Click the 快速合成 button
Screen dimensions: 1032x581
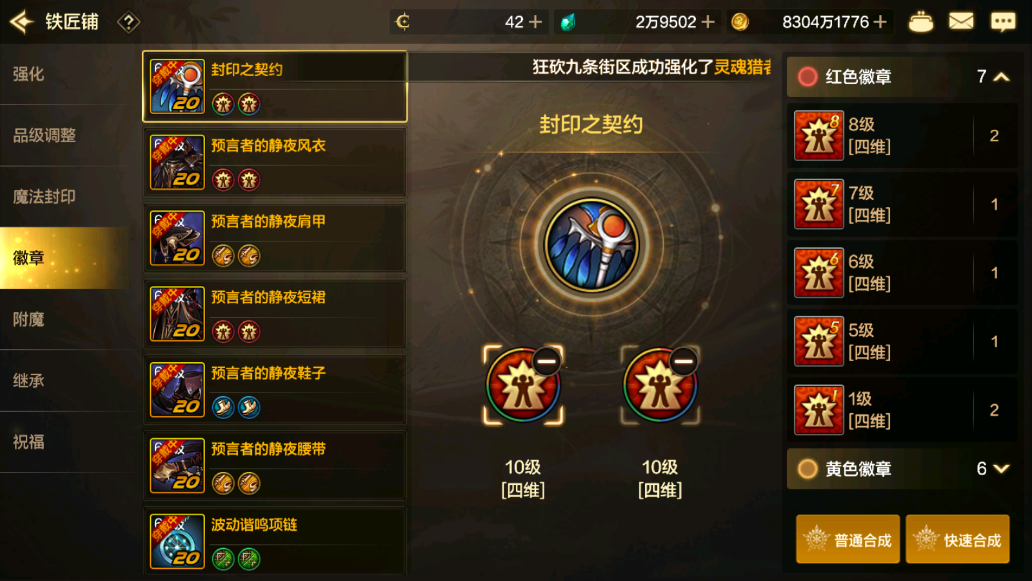(958, 540)
